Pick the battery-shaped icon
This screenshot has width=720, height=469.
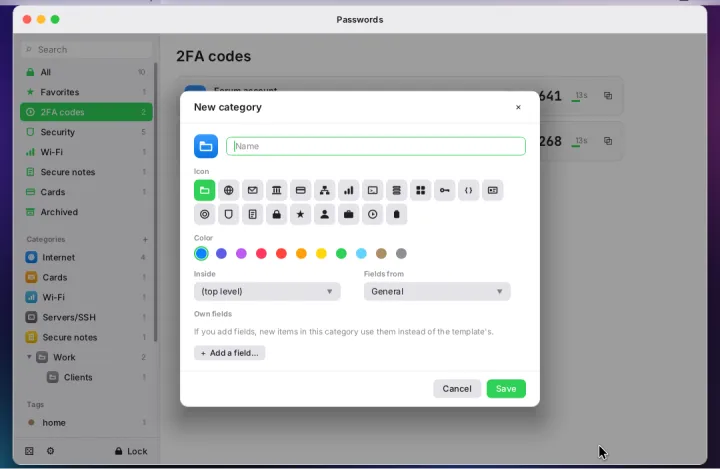point(396,214)
